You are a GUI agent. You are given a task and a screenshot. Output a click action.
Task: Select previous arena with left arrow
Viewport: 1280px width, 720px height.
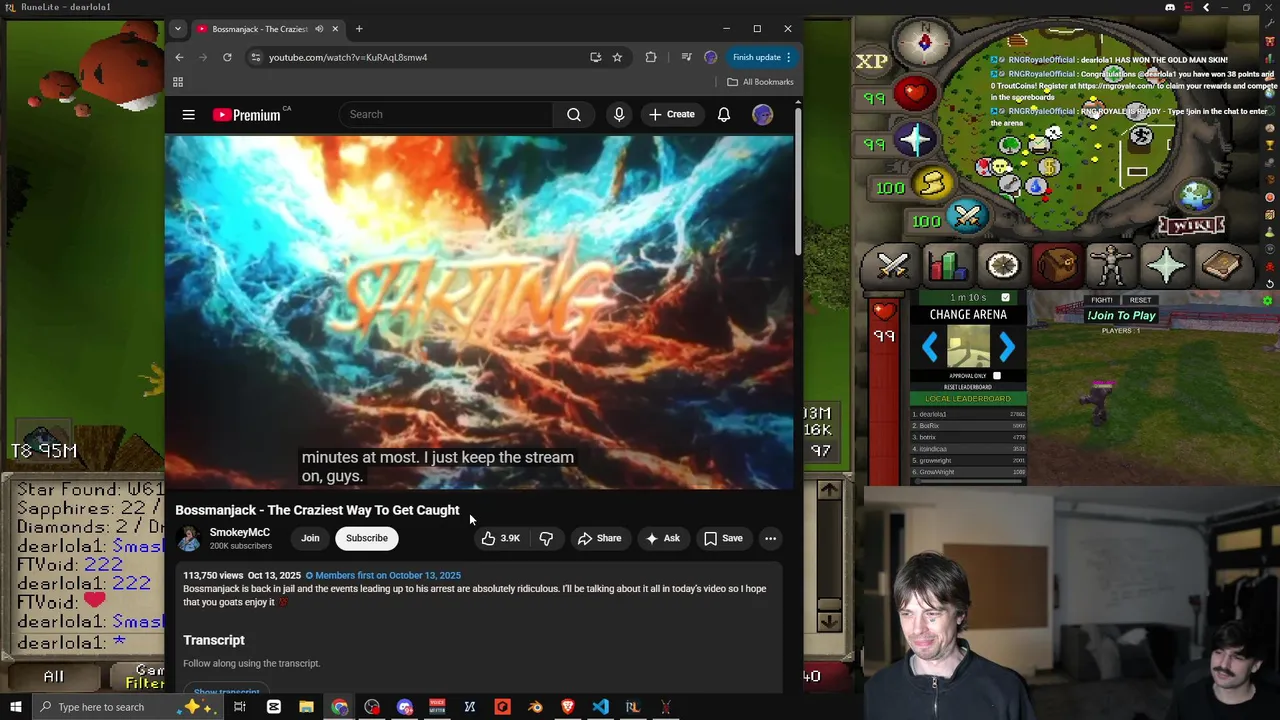click(931, 347)
